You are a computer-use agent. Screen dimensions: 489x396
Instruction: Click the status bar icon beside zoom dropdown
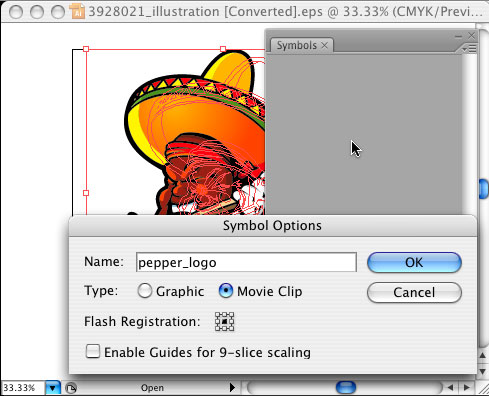71,388
